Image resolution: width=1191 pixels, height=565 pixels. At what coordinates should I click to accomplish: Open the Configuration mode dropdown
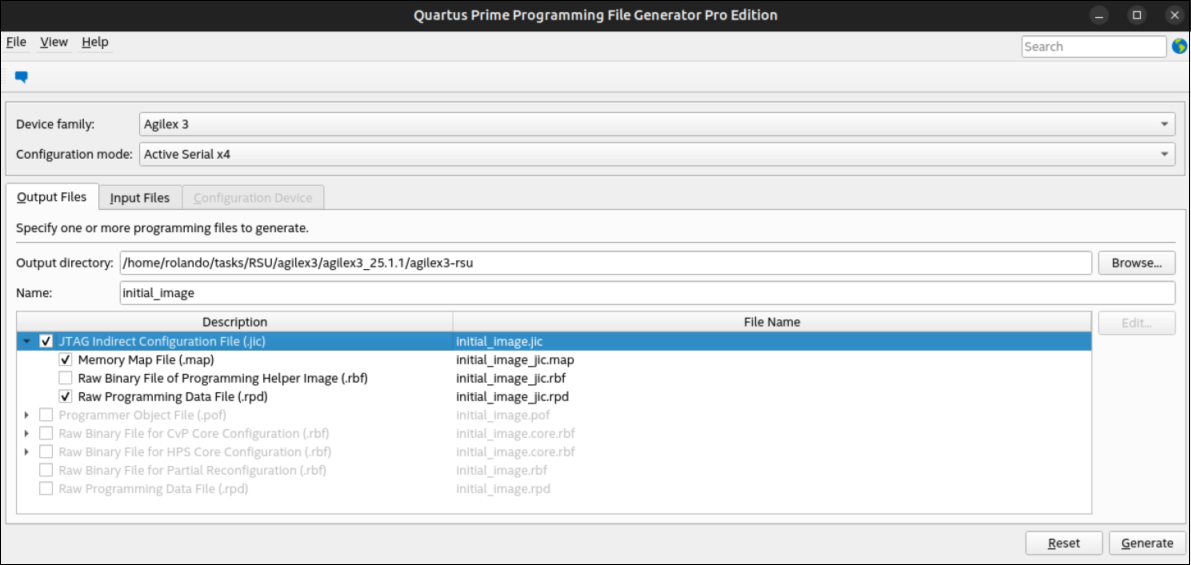pos(656,154)
